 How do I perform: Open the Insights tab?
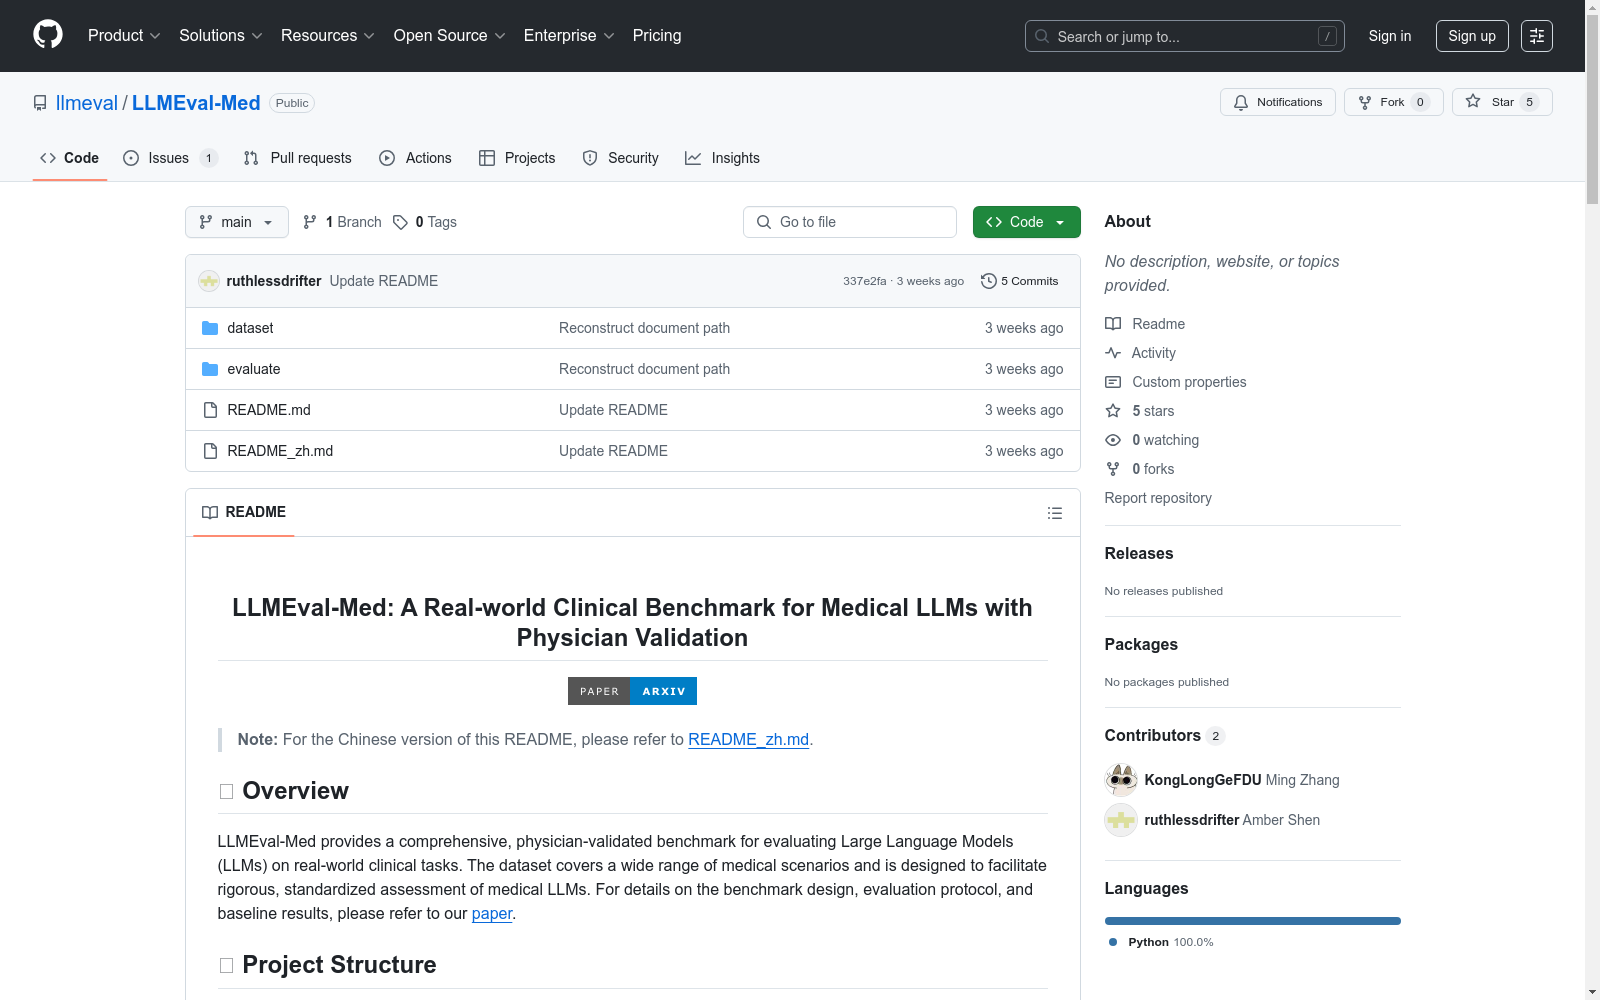point(723,158)
